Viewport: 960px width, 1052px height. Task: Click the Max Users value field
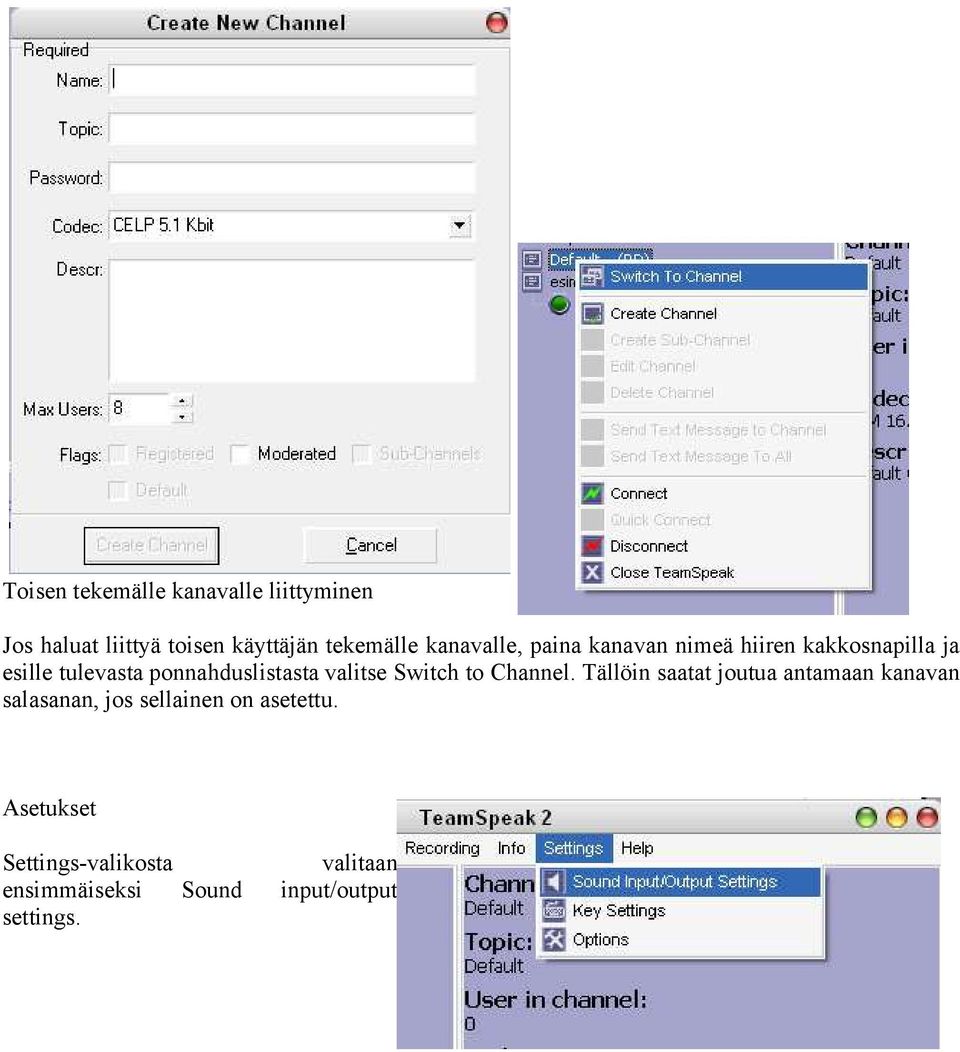(140, 409)
